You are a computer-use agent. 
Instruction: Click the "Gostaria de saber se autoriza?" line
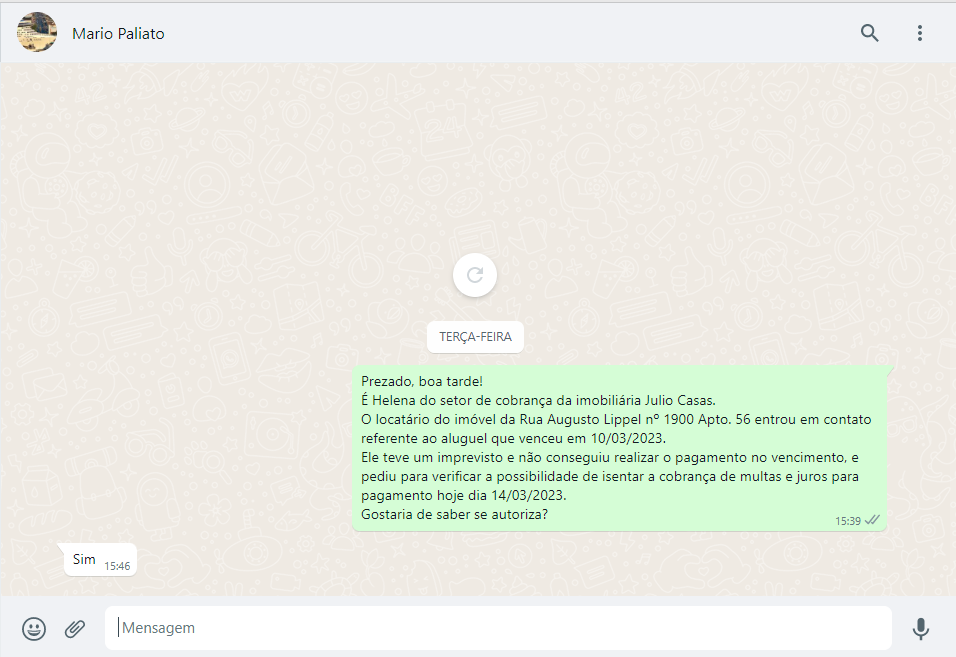[454, 515]
